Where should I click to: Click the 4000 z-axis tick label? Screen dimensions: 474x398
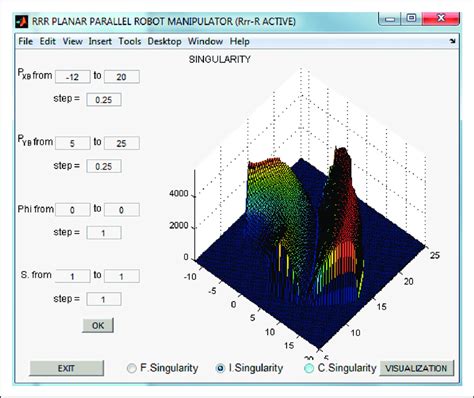coord(179,193)
